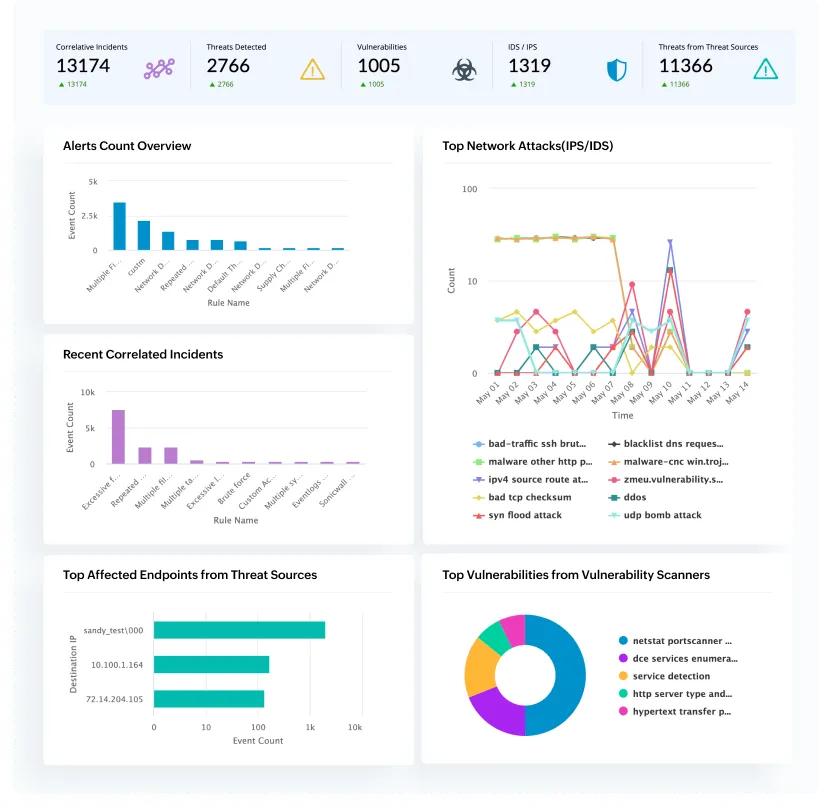Click the tallest blue bar in Alerts Count Overview
Viewport: 819px width, 809px height.
tap(120, 227)
